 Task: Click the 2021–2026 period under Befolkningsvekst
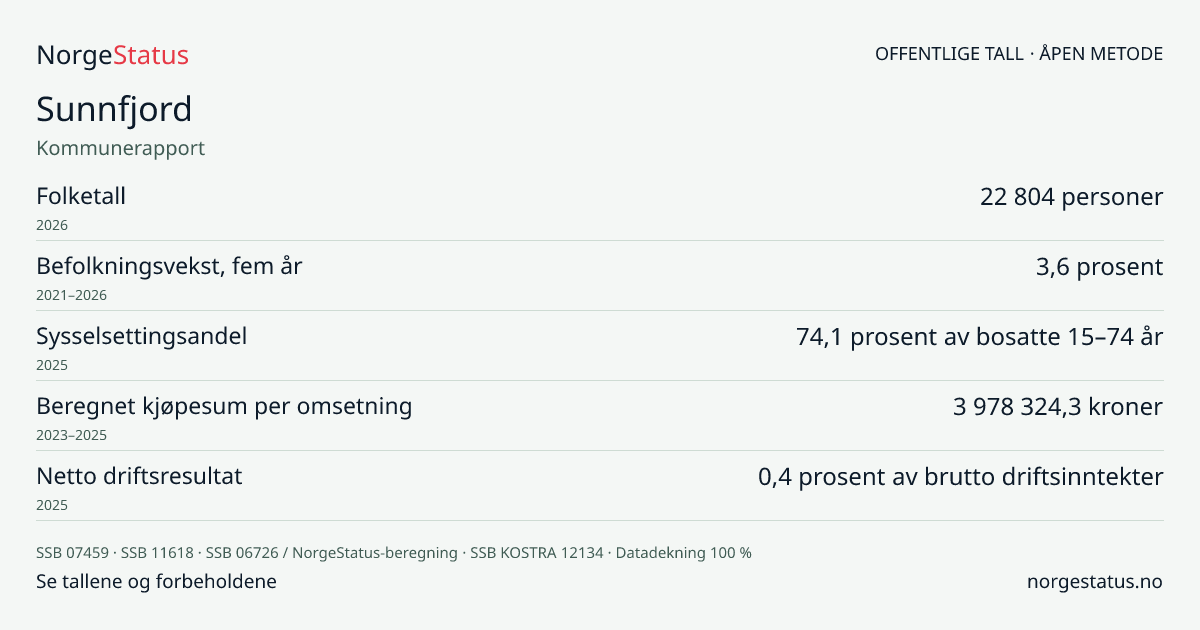point(71,295)
